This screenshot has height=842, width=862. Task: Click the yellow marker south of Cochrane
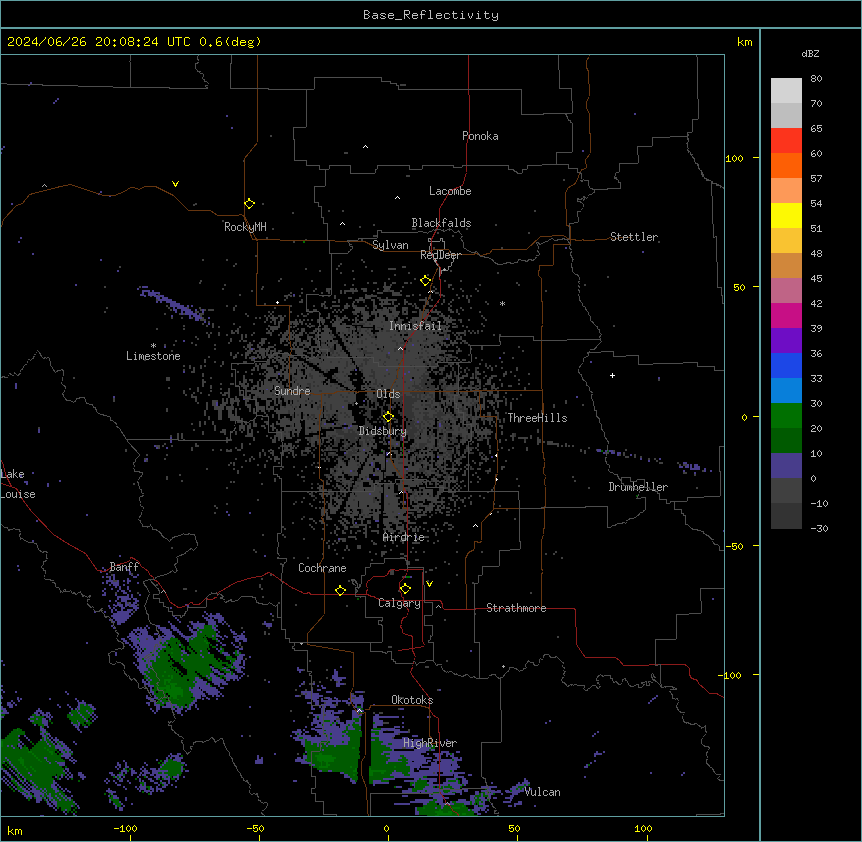(340, 590)
